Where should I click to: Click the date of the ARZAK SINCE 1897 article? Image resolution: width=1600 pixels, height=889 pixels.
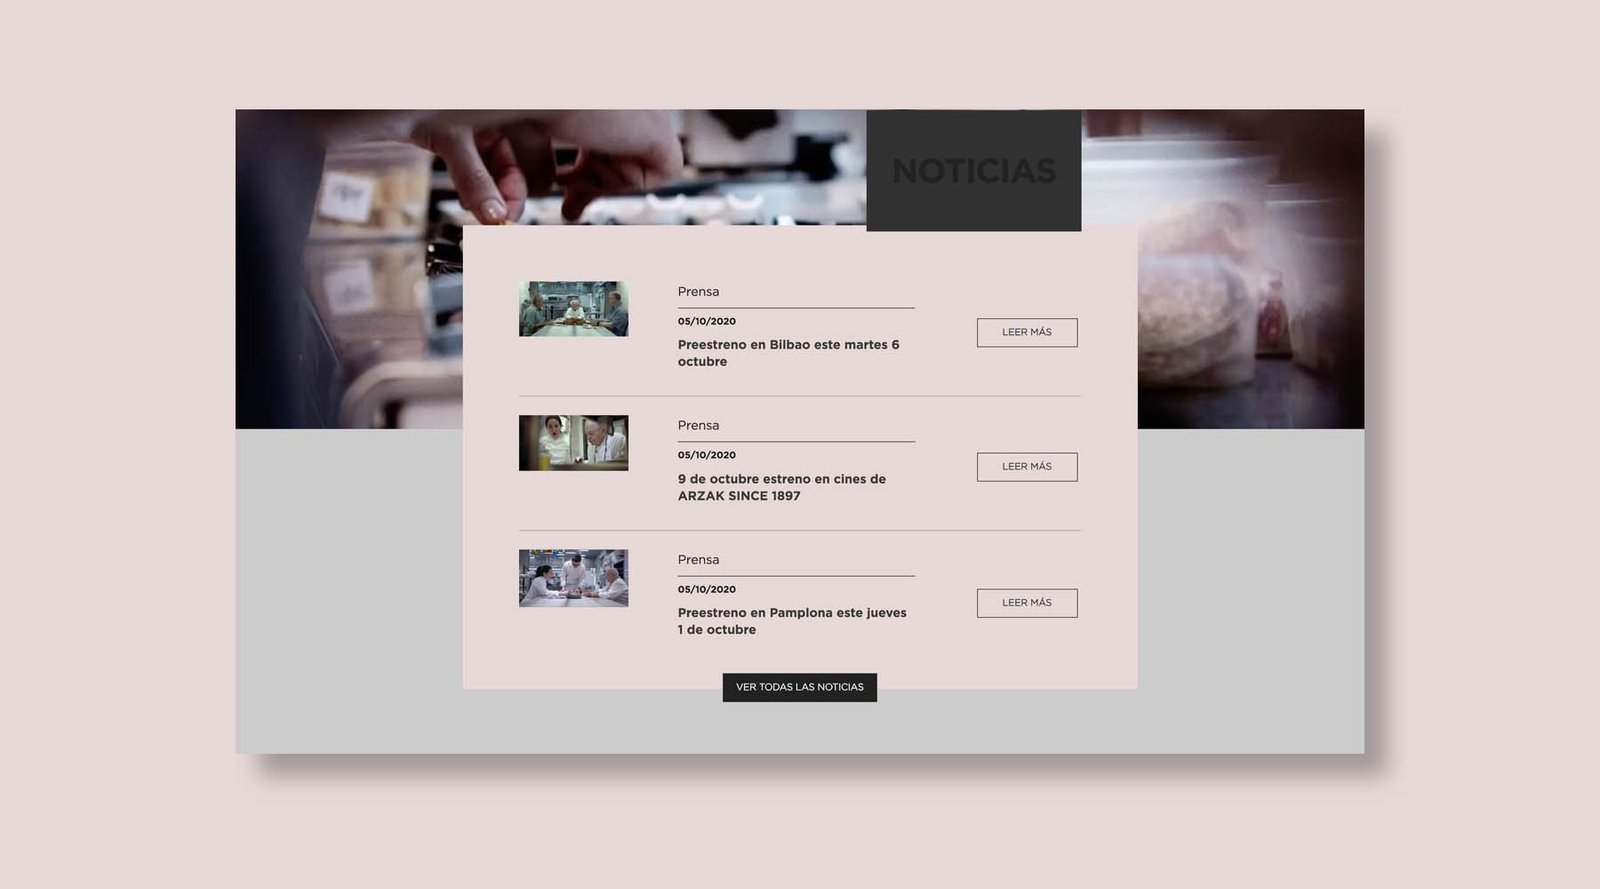[x=706, y=455]
